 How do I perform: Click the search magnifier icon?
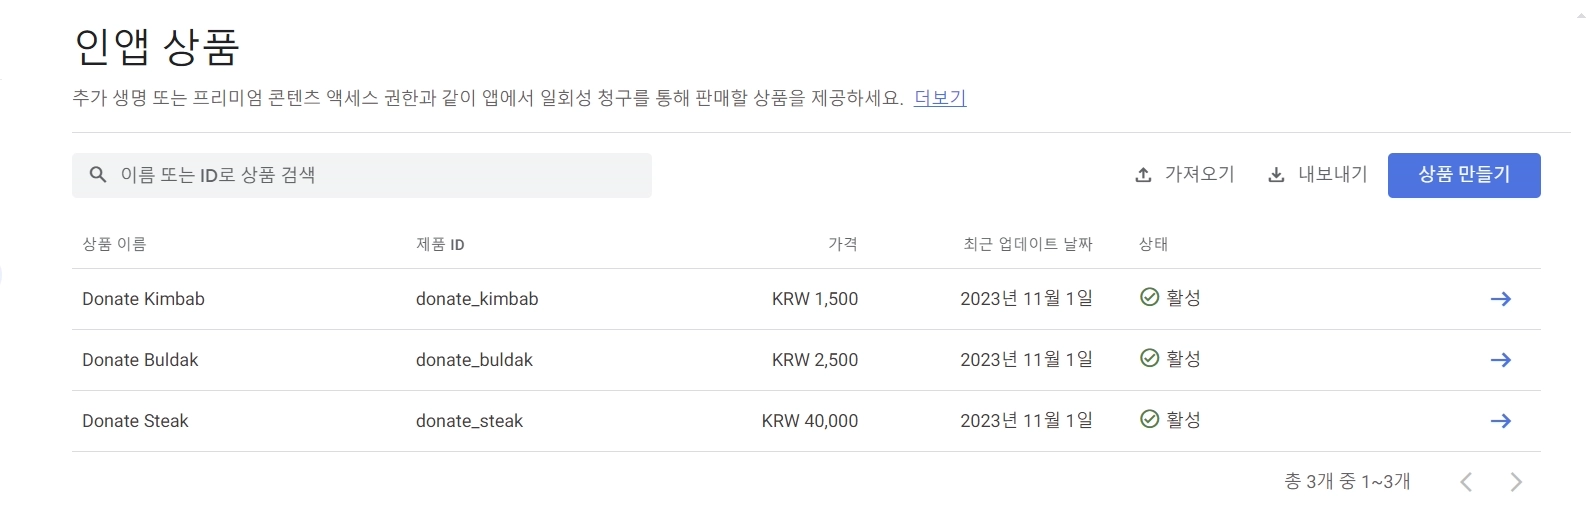98,175
